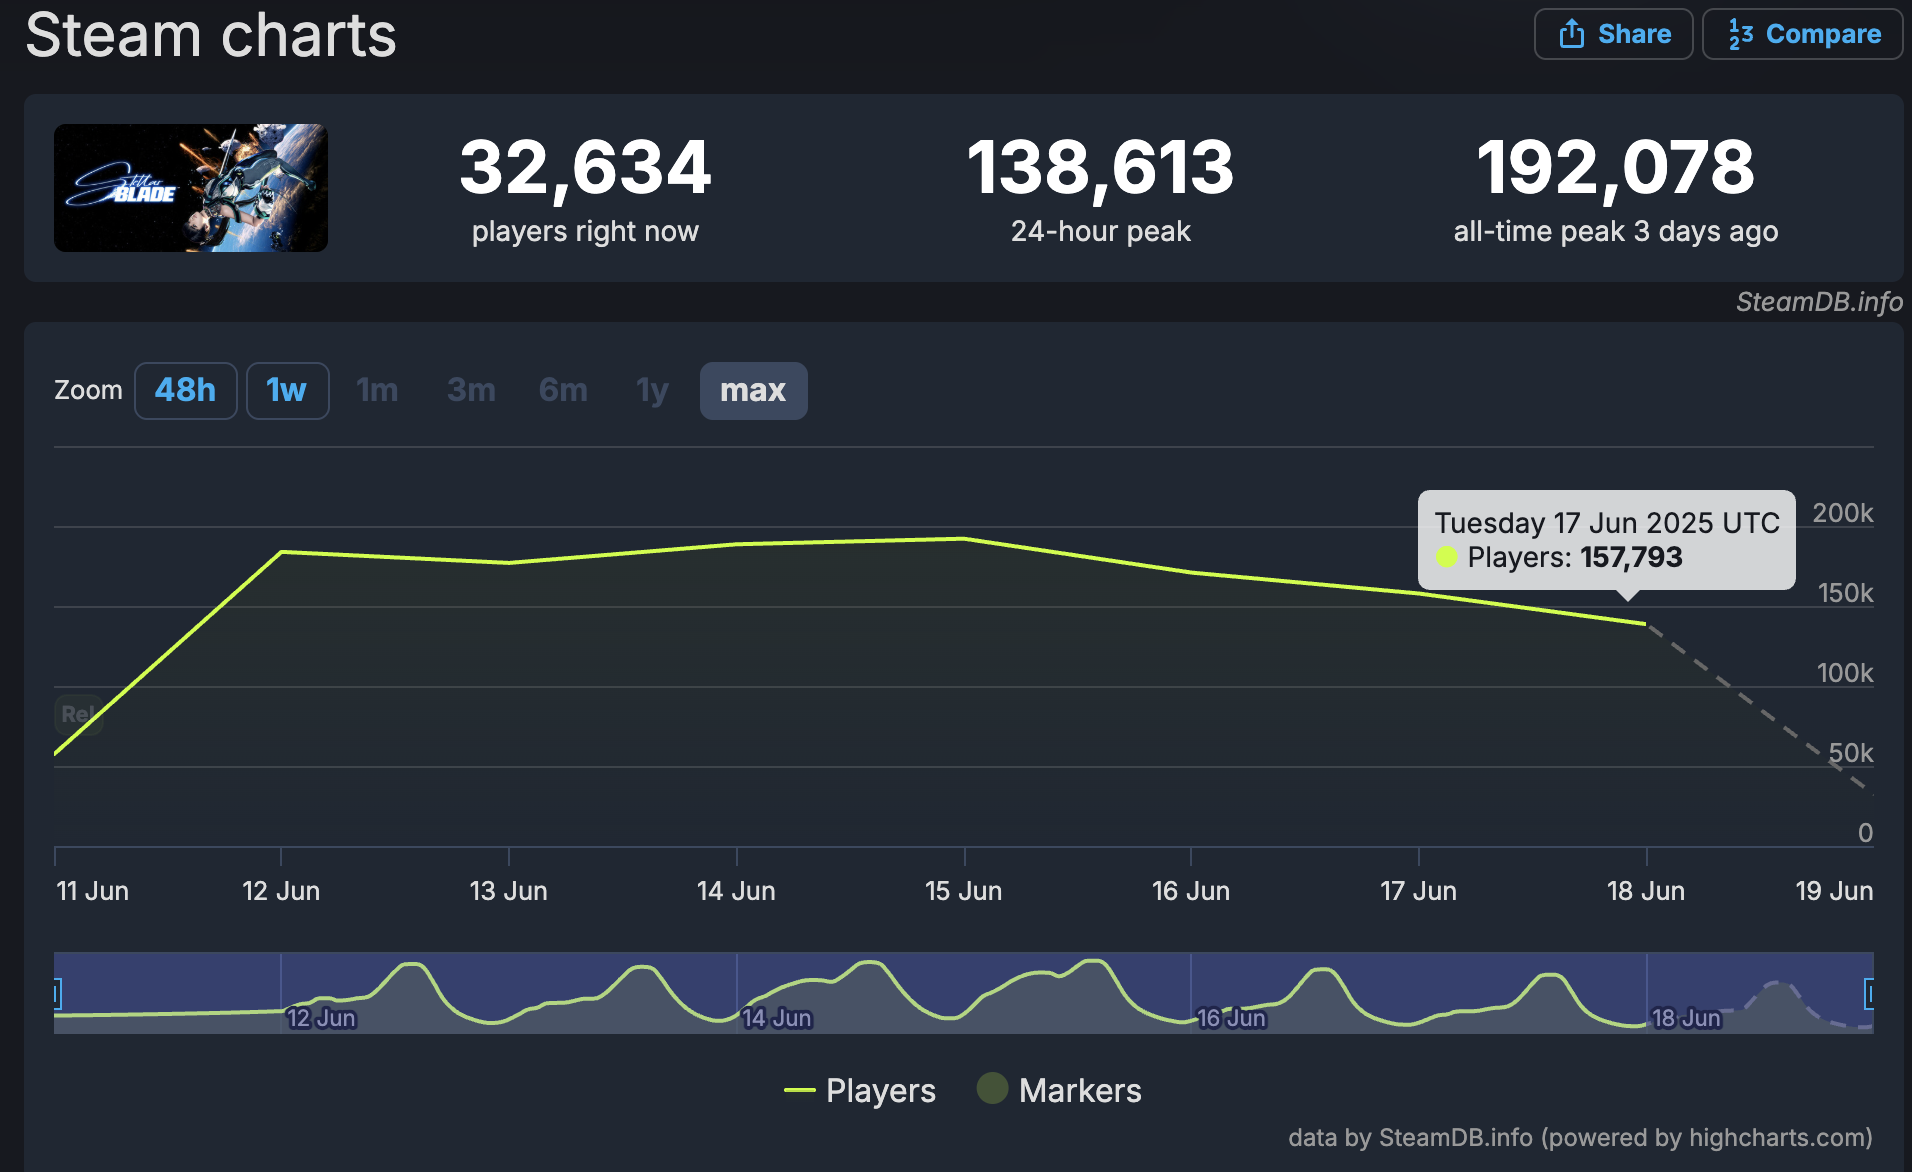Open the Stellar Blade game thumbnail

[191, 188]
